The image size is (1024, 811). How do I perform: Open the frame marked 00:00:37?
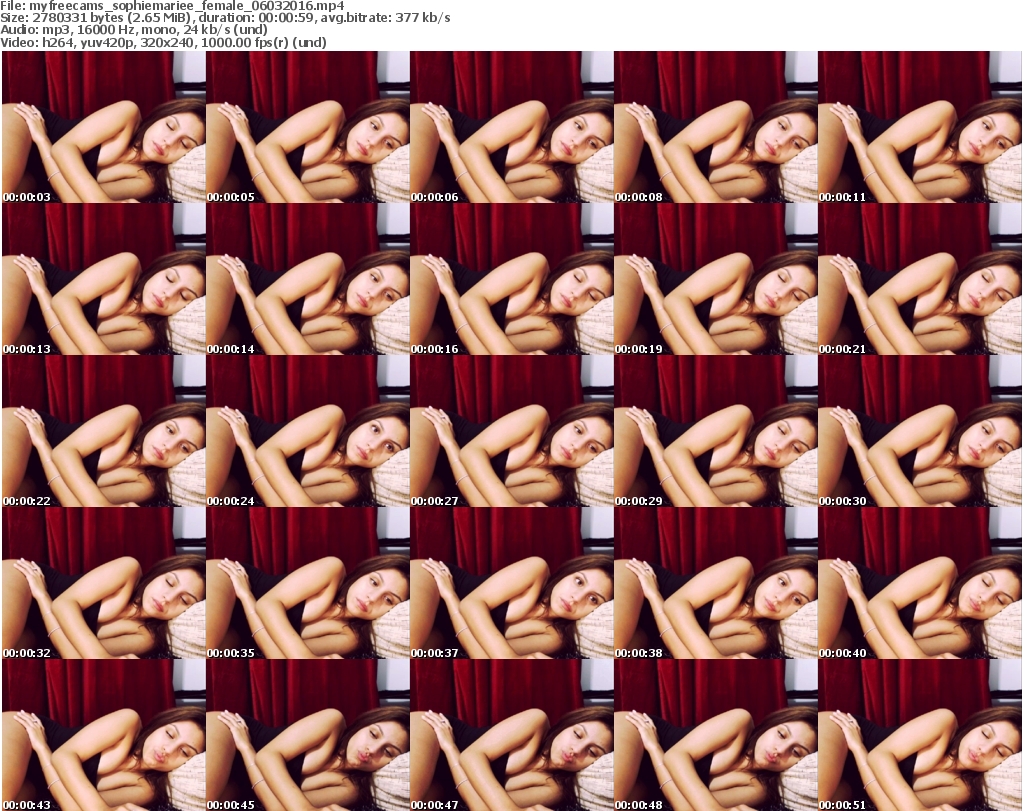[511, 584]
